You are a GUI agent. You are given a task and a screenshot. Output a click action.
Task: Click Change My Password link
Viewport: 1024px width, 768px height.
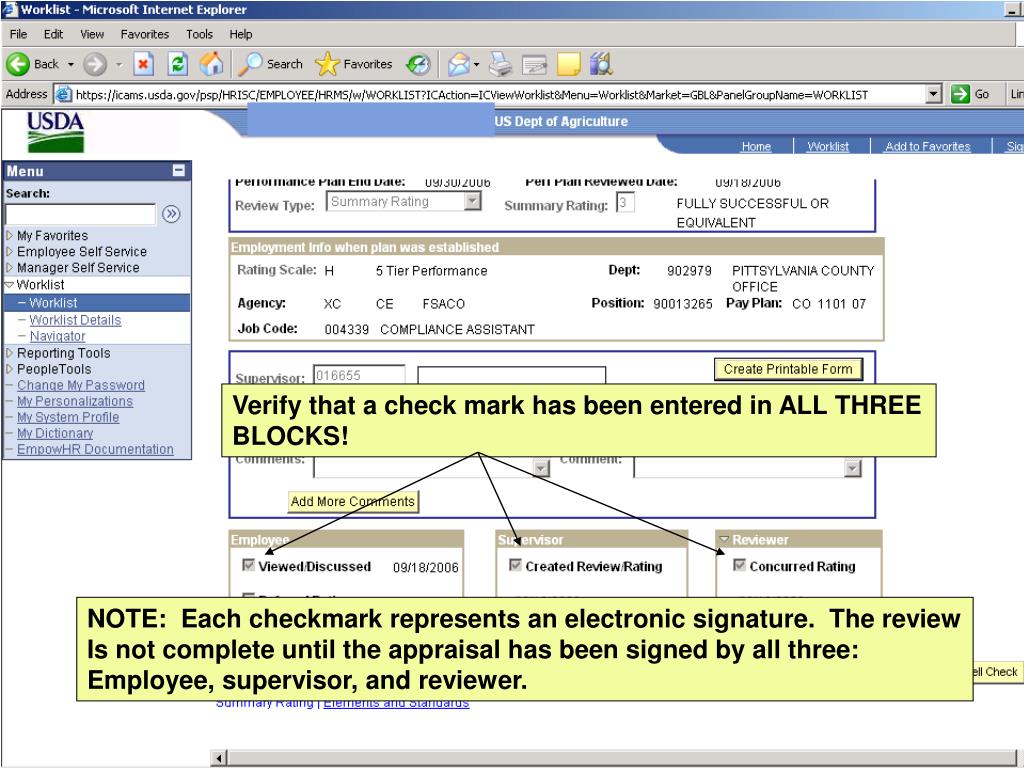click(81, 385)
